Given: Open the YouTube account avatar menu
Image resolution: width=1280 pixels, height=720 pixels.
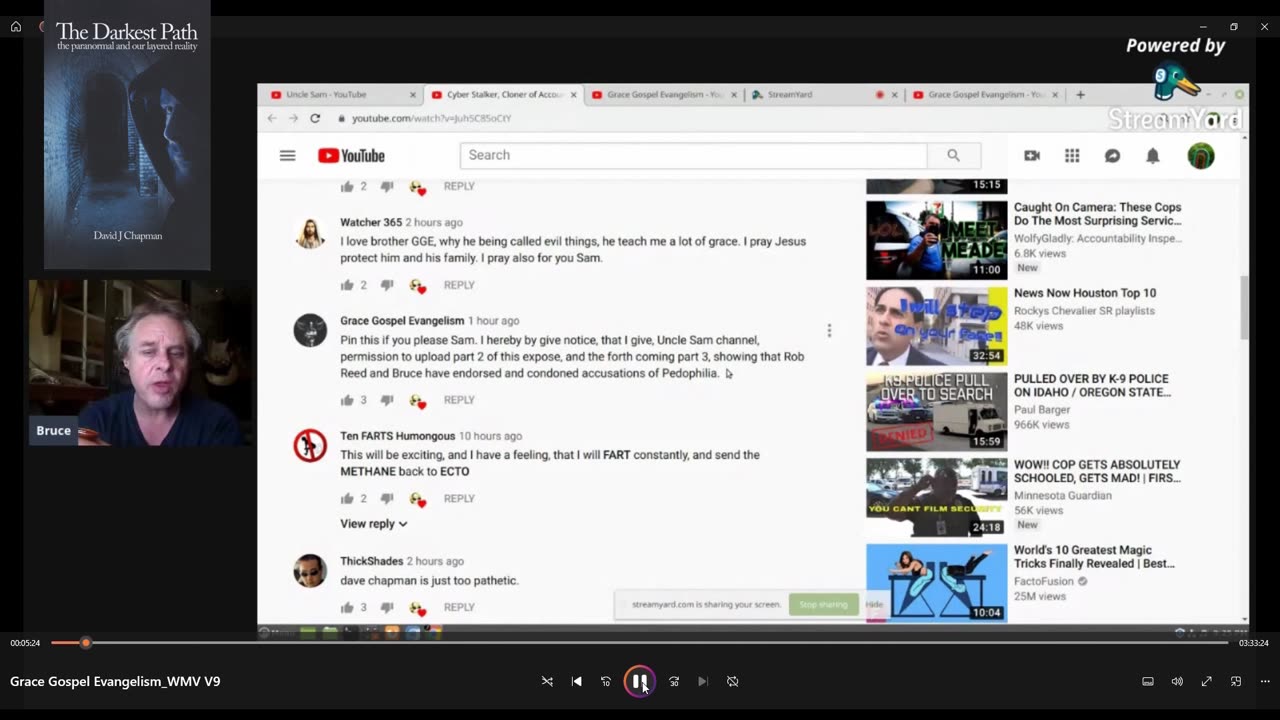Looking at the screenshot, I should 1201,155.
